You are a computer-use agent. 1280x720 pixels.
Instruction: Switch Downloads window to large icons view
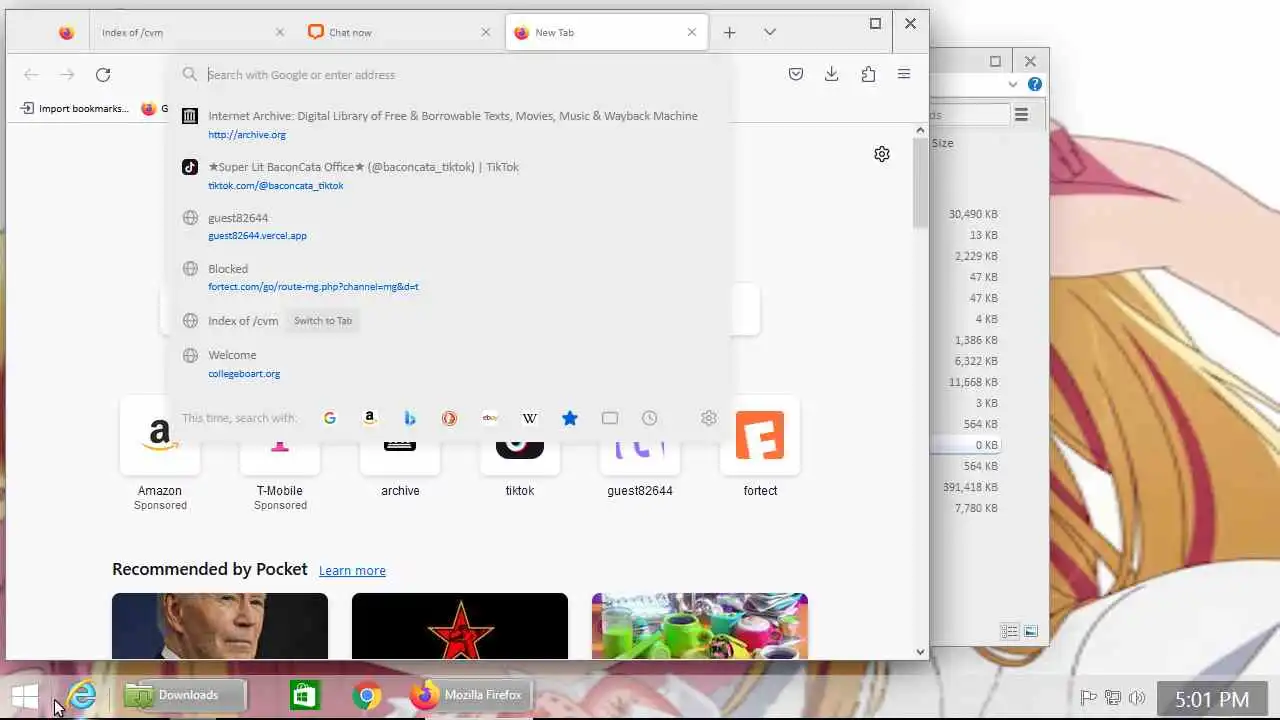[1031, 631]
